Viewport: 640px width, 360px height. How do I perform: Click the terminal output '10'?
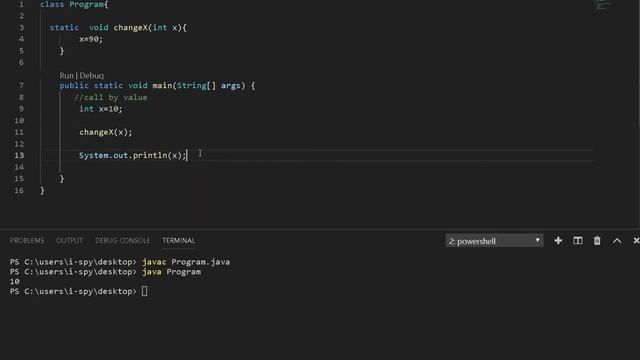(x=15, y=281)
